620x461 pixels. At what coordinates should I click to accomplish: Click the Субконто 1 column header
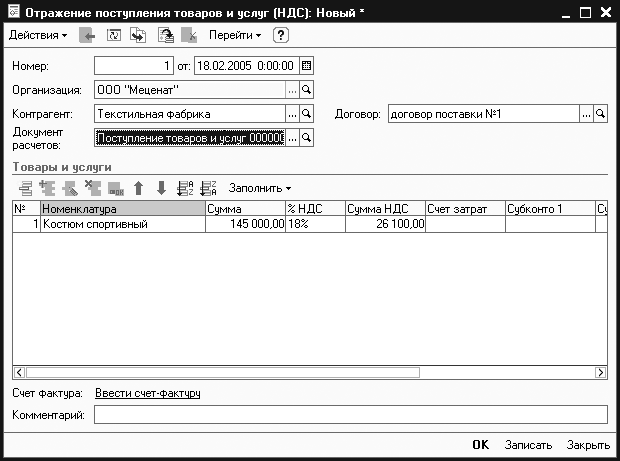pyautogui.click(x=550, y=209)
